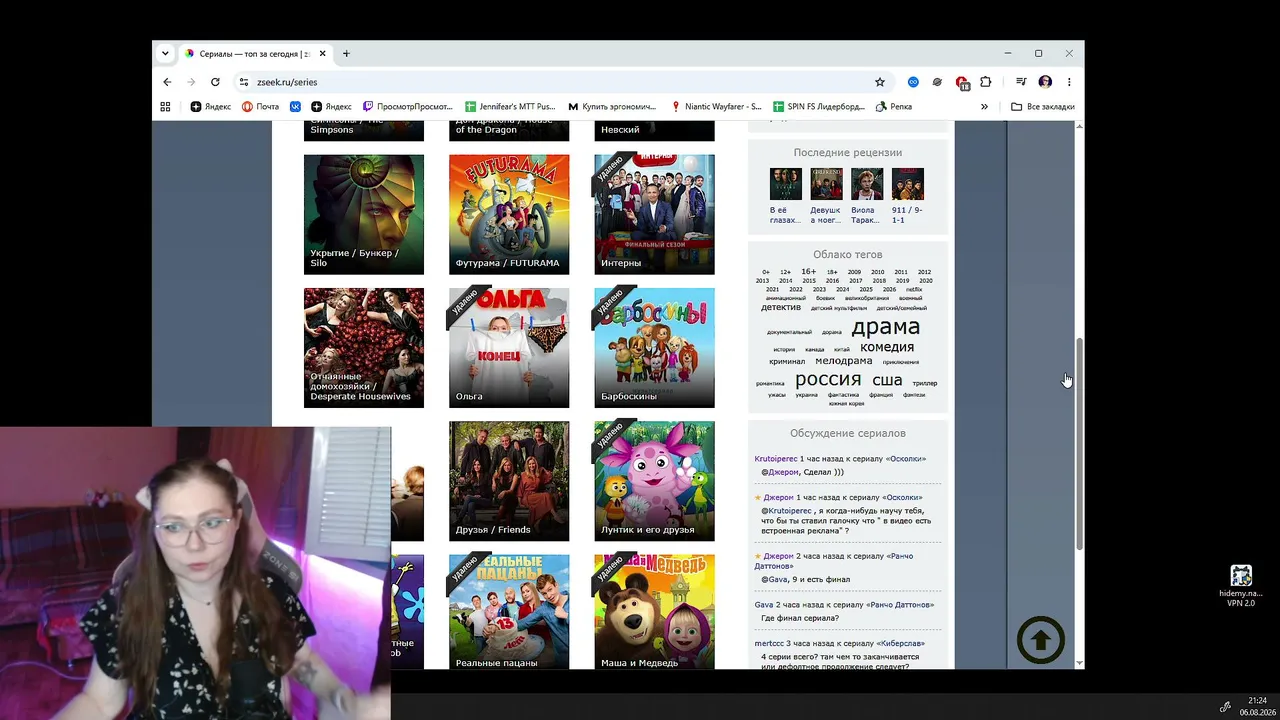Open the SPIN FS Лидерборд bookmark
The image size is (1280, 720).
tap(820, 106)
